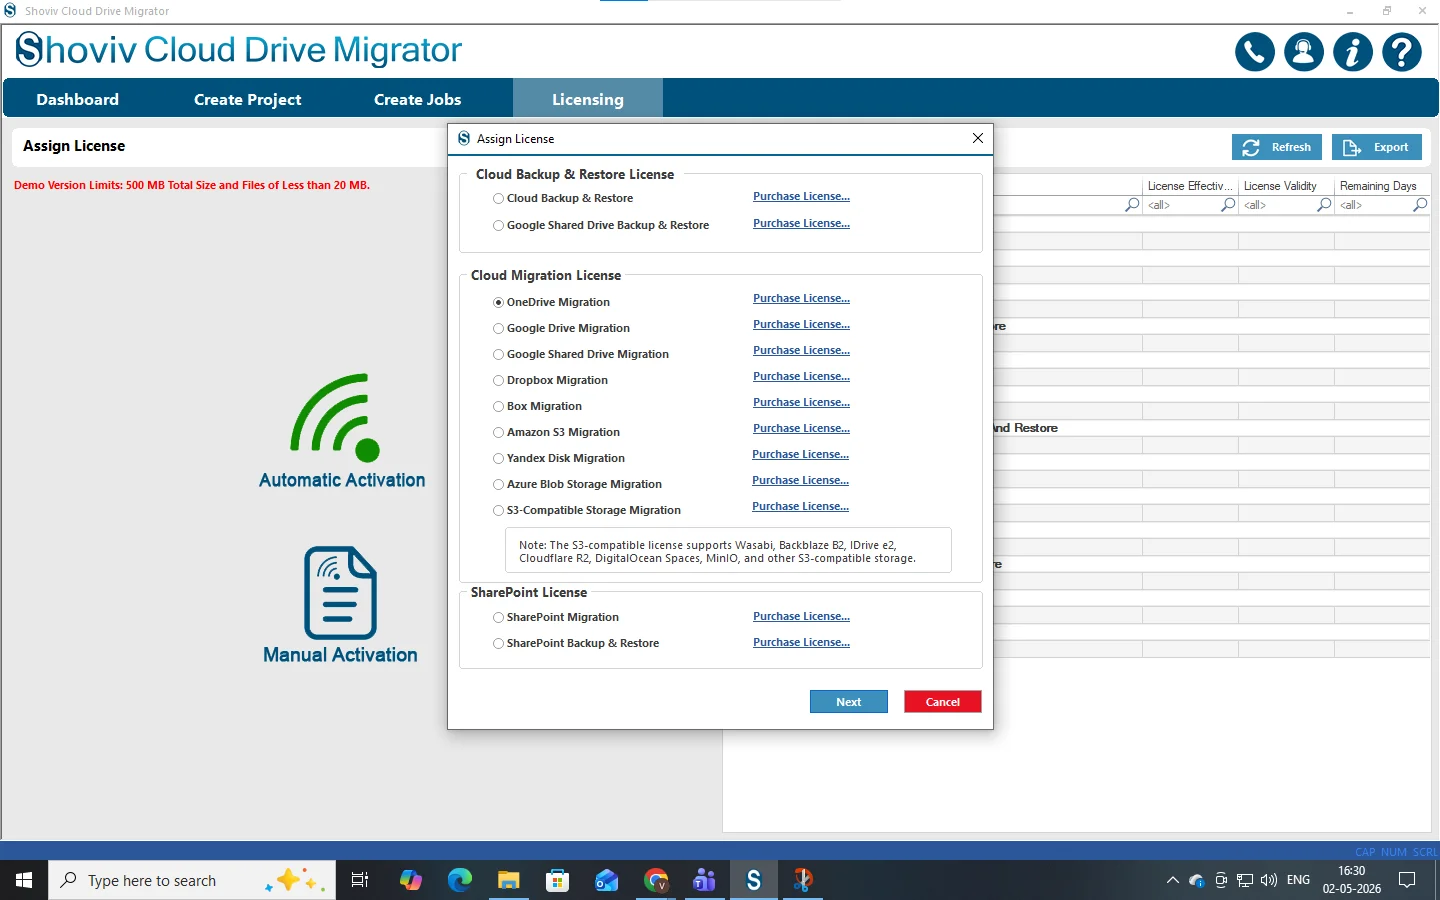Select the OneDrive Migration radio button

click(498, 302)
